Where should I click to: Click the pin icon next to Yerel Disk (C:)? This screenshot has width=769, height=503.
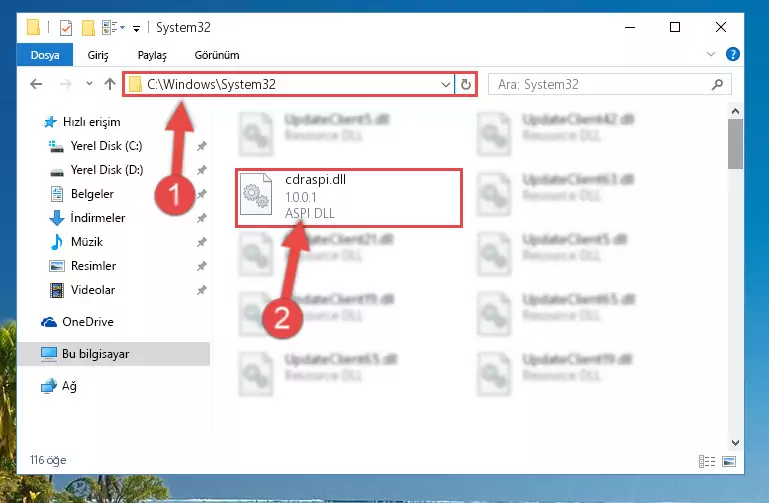click(202, 146)
